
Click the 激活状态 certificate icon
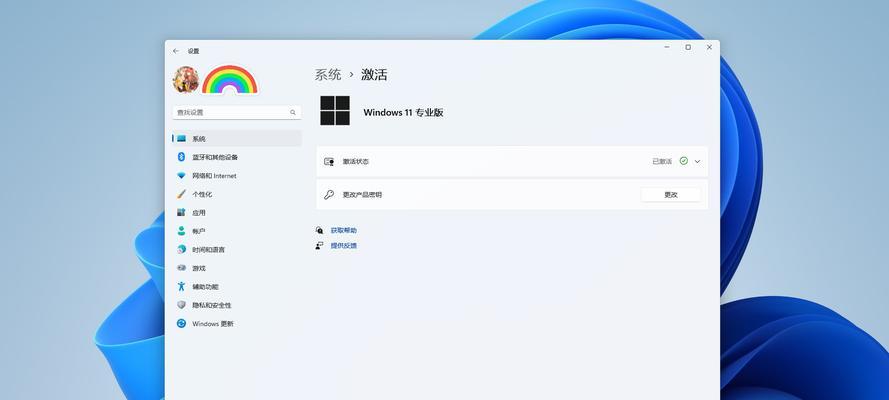[x=329, y=161]
